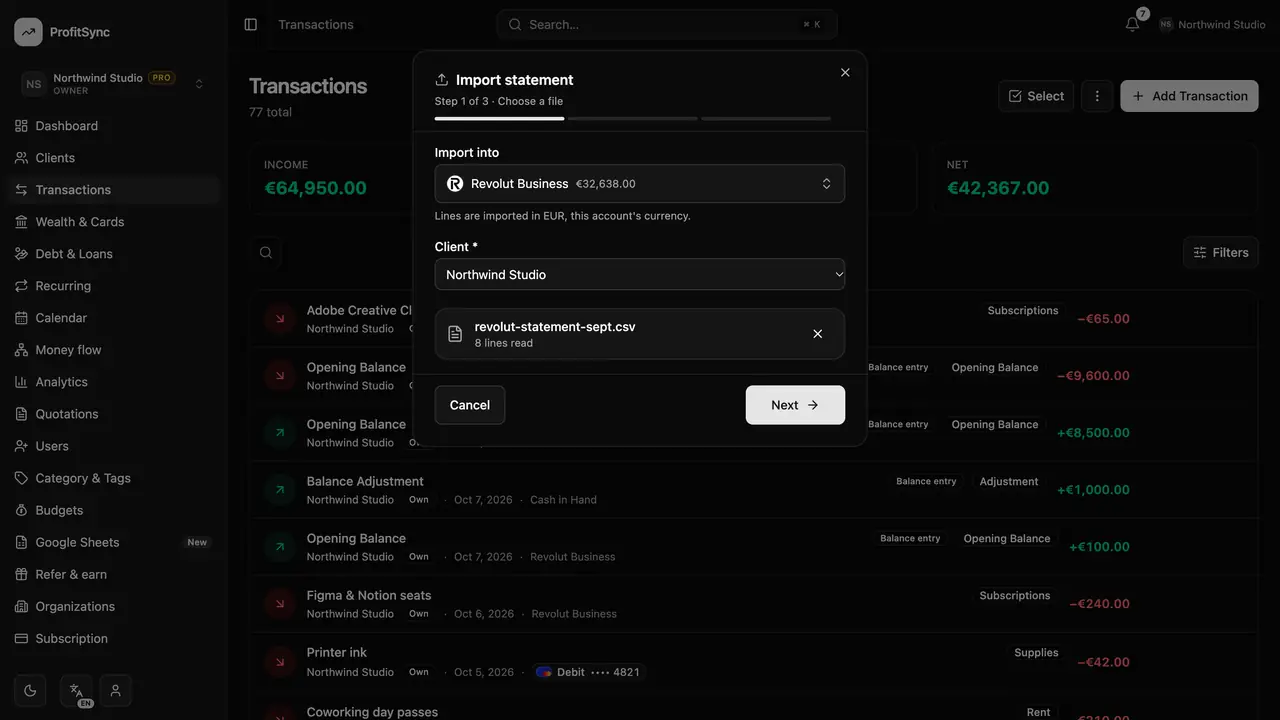
Task: Click Figma & Notion seats expense icon
Action: [279, 604]
